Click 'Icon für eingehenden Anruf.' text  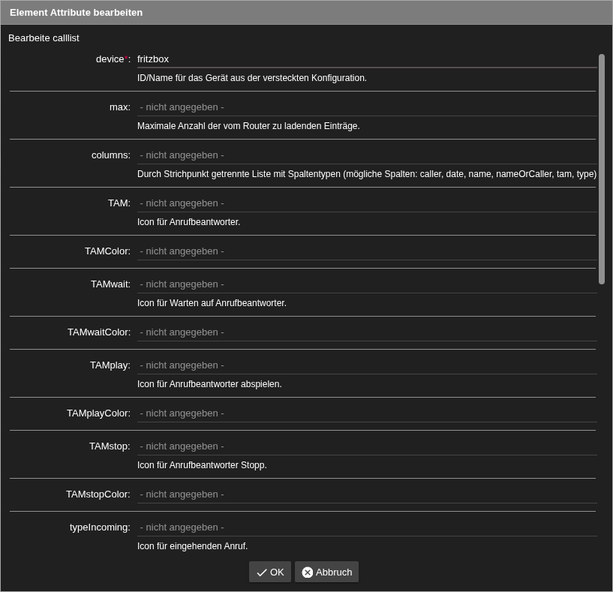pos(192,546)
